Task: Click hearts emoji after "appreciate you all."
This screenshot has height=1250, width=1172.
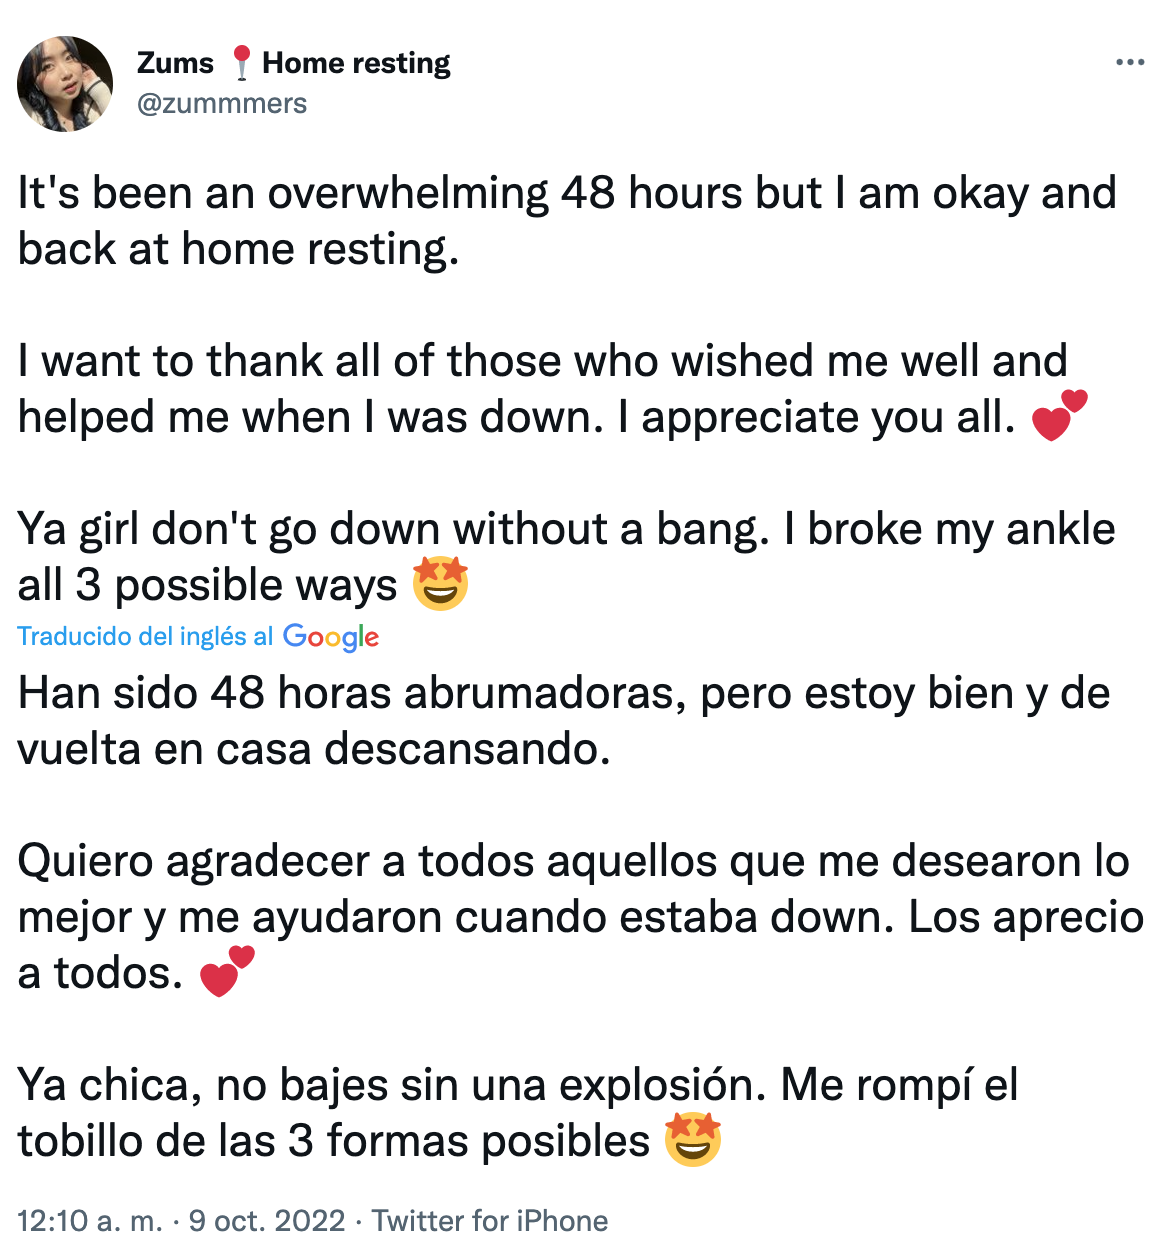Action: (1058, 416)
